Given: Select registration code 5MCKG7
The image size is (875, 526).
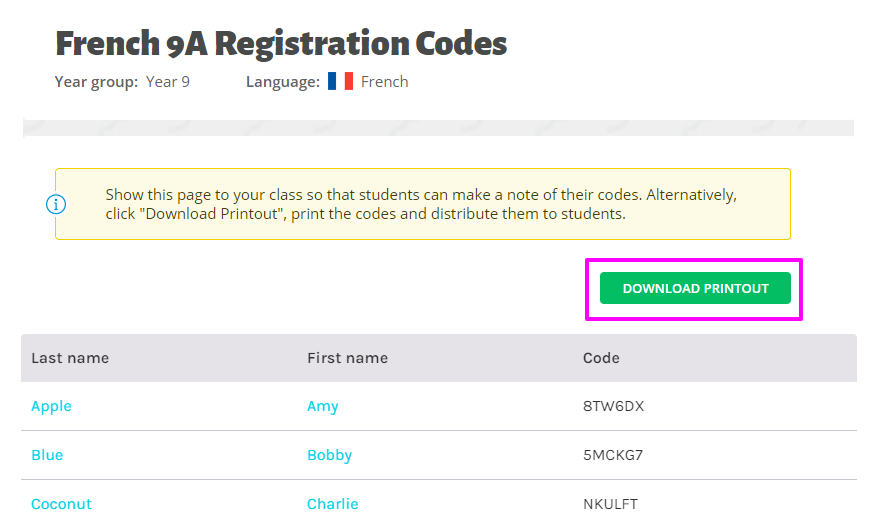Looking at the screenshot, I should pyautogui.click(x=613, y=455).
